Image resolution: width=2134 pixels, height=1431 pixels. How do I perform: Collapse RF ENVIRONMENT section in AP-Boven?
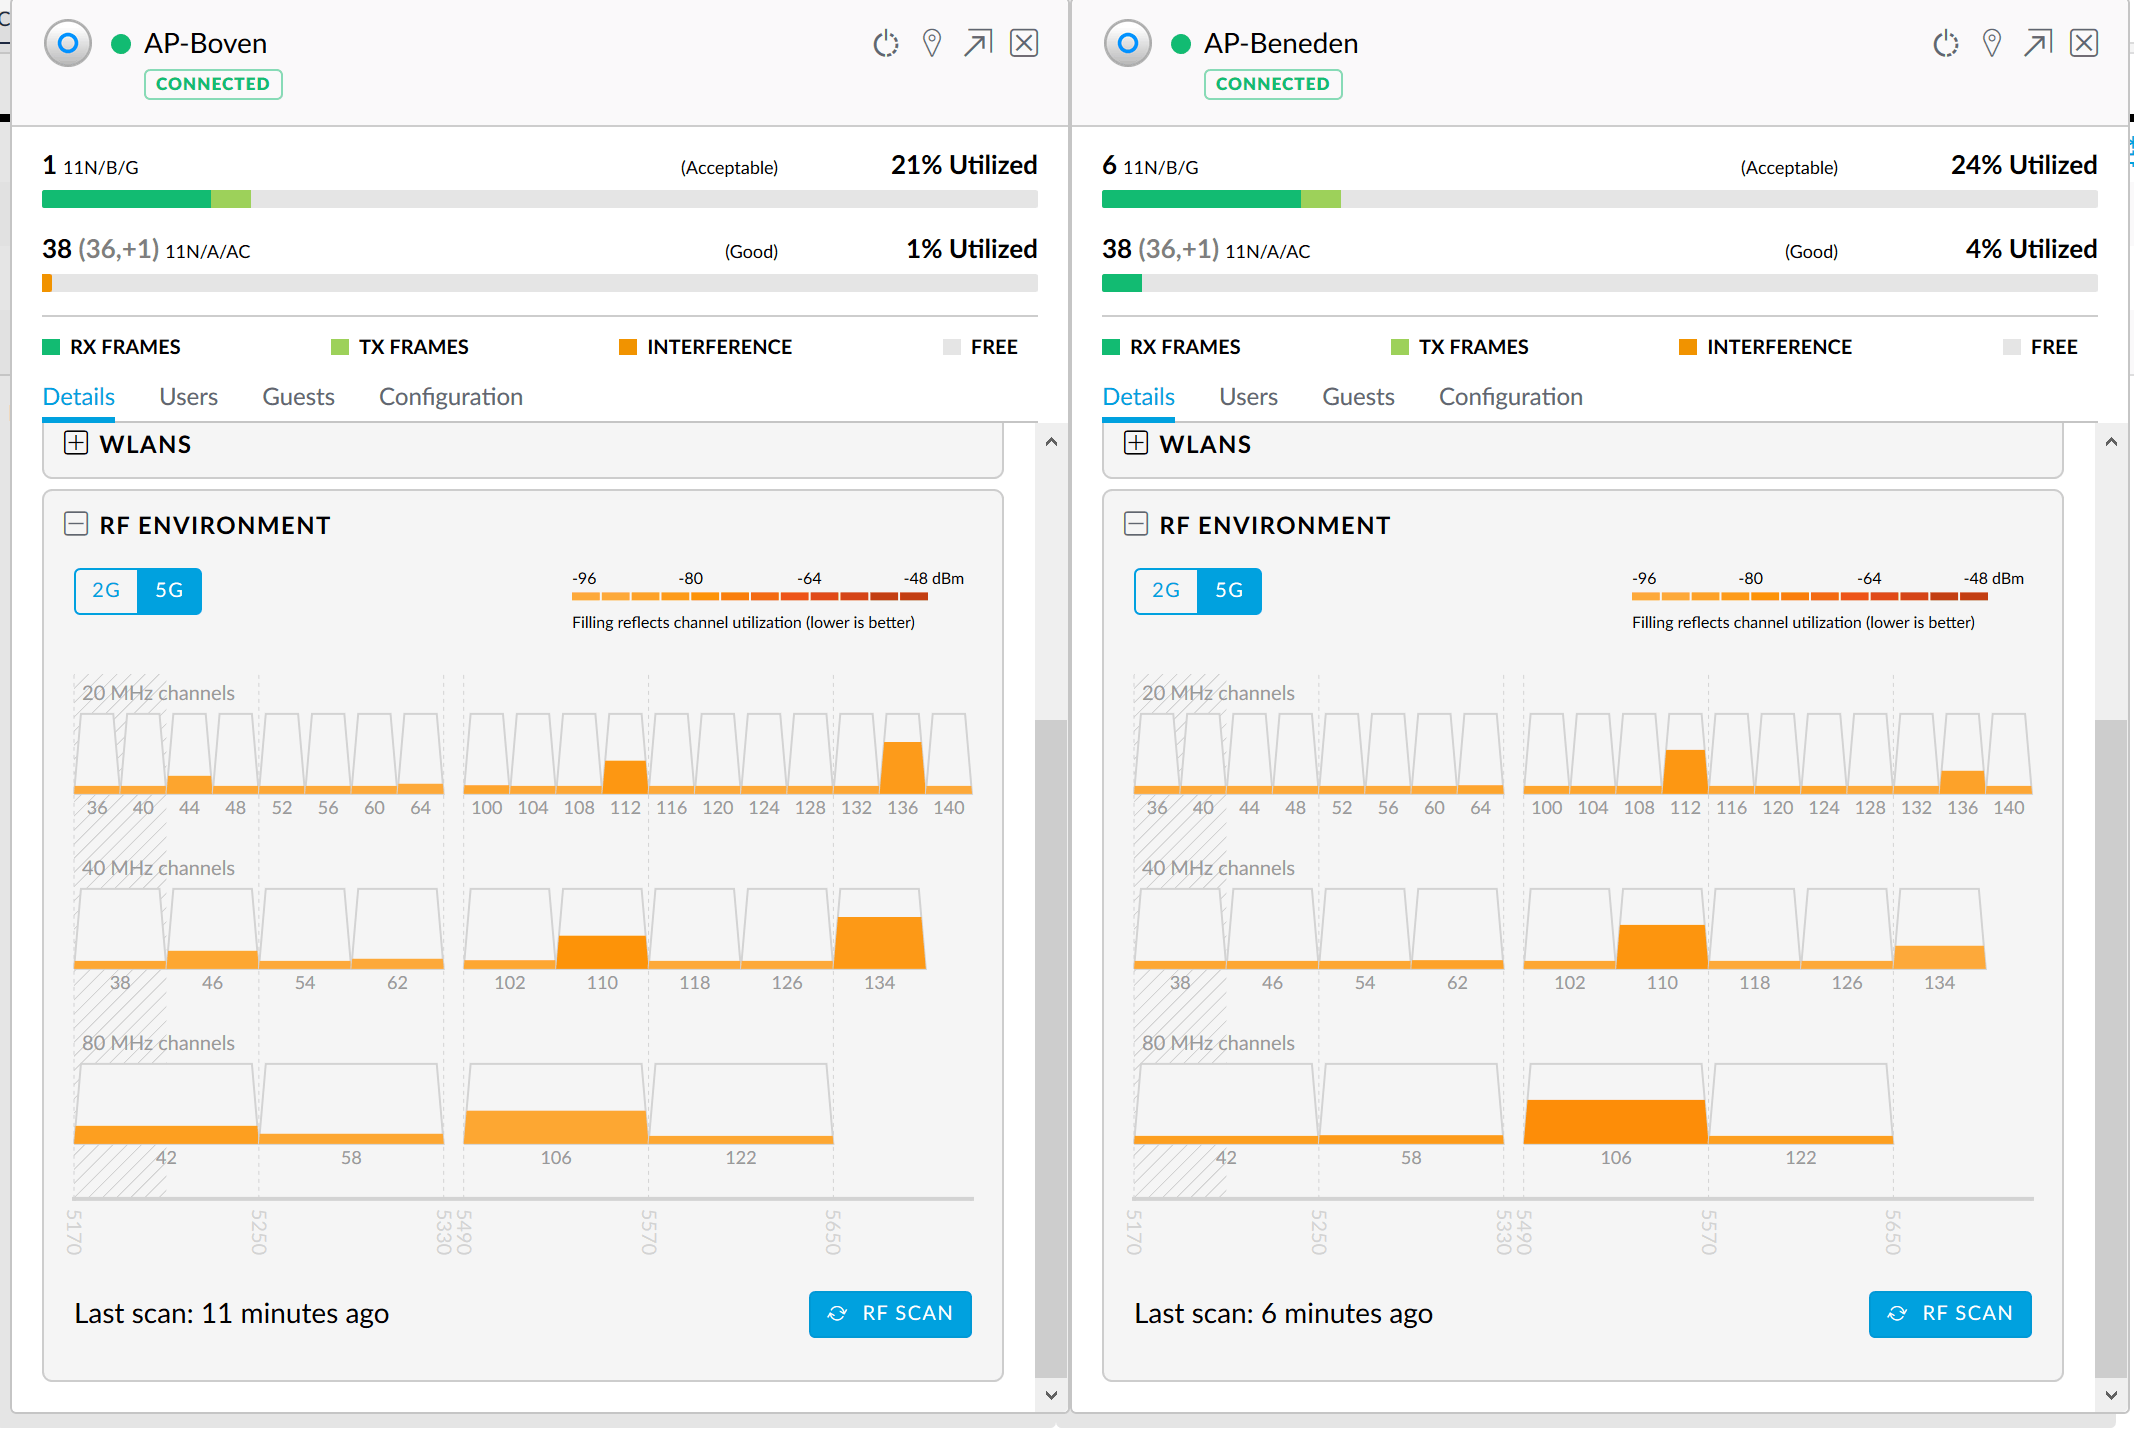pos(76,524)
